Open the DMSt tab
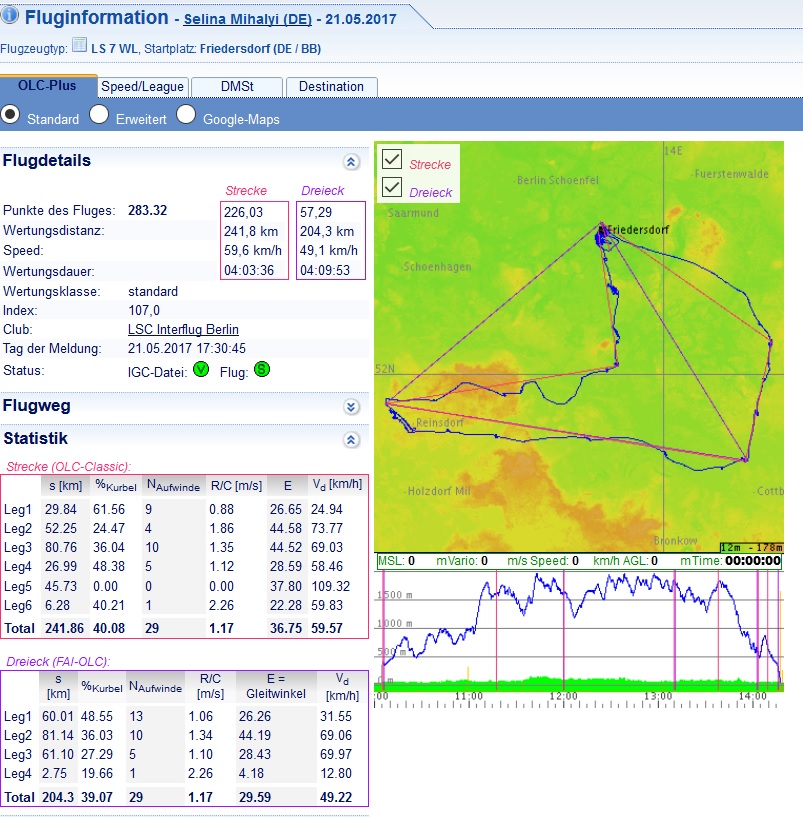 click(x=237, y=87)
